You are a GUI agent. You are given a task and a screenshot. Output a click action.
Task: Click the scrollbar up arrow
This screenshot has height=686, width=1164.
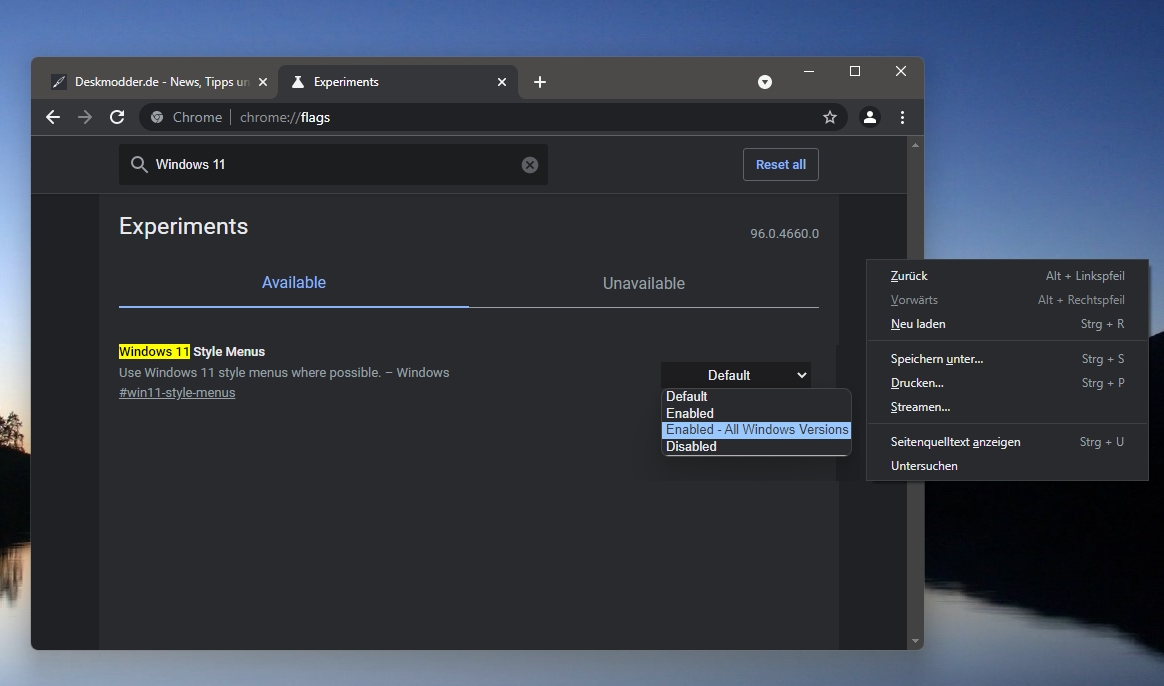915,146
